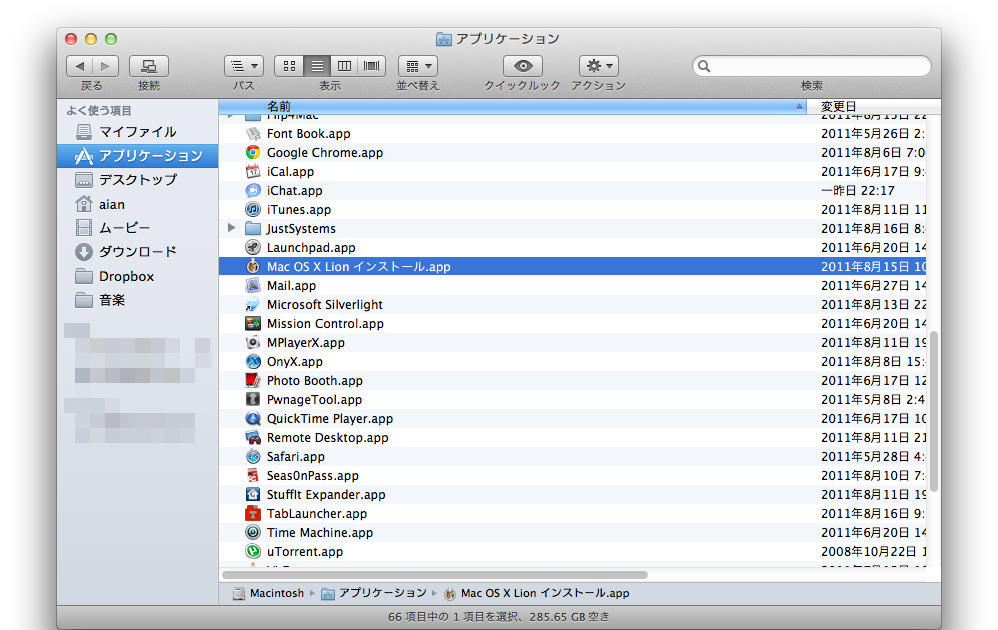Select the OnyX.app icon
Image resolution: width=998 pixels, height=630 pixels.
pos(253,361)
